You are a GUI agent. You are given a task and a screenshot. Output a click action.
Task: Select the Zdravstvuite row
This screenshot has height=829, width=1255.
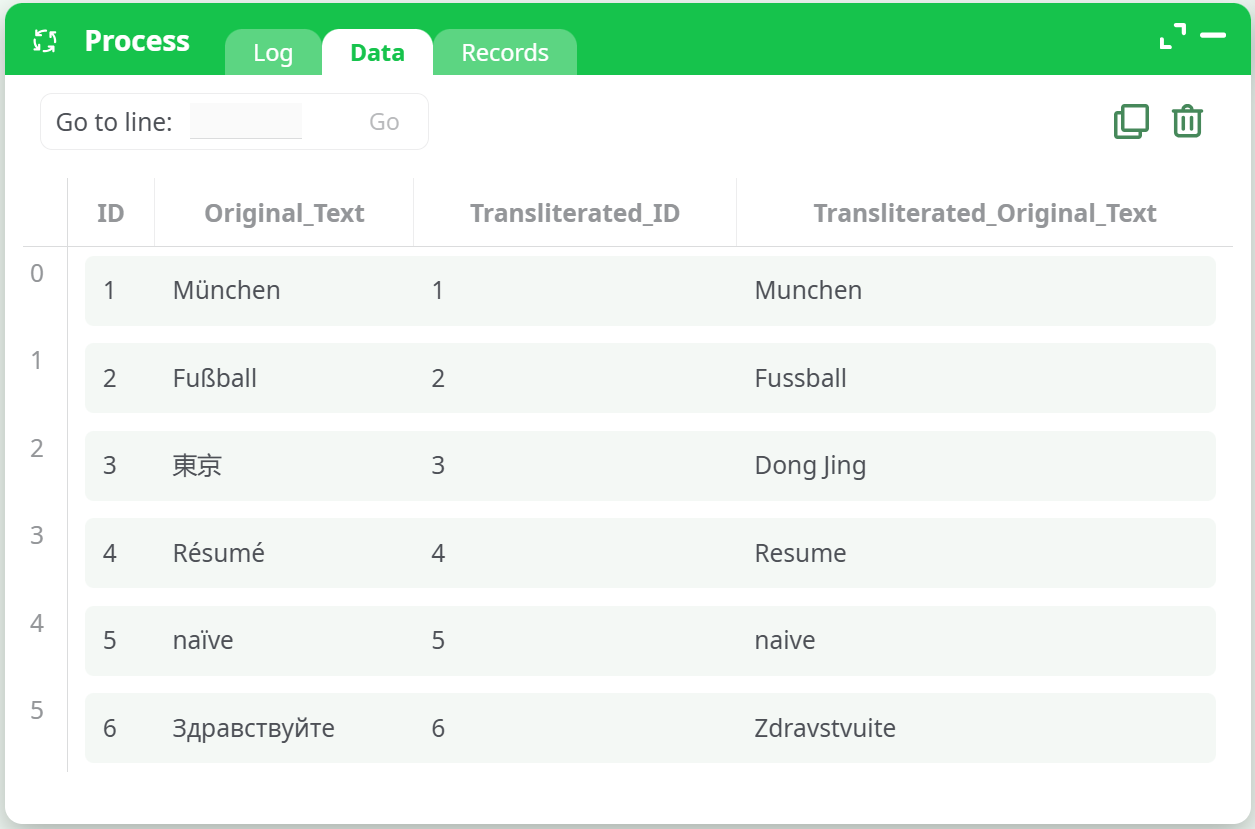650,728
